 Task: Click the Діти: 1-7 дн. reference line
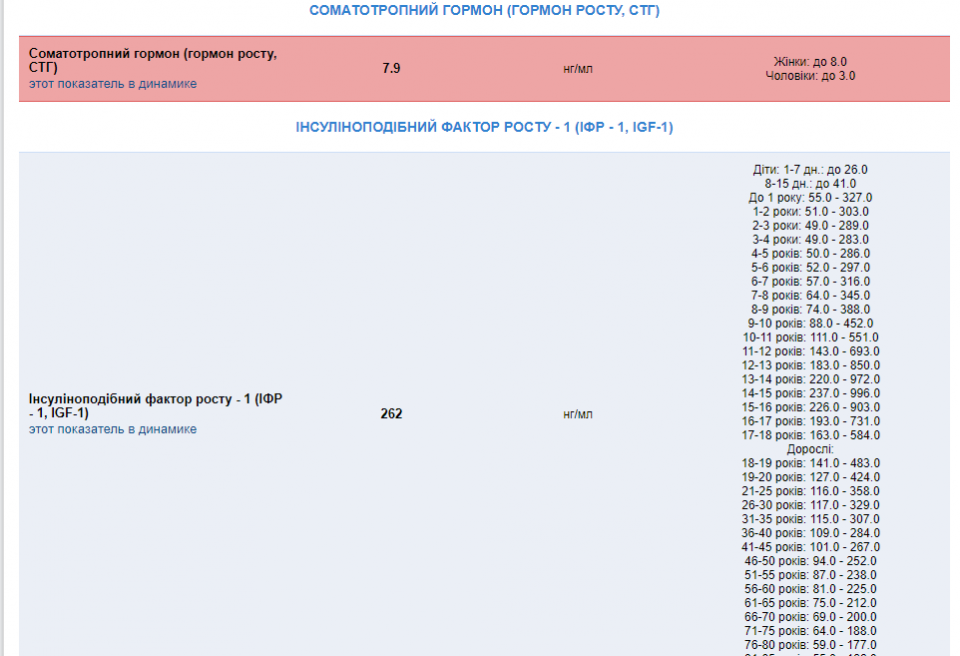coord(810,170)
